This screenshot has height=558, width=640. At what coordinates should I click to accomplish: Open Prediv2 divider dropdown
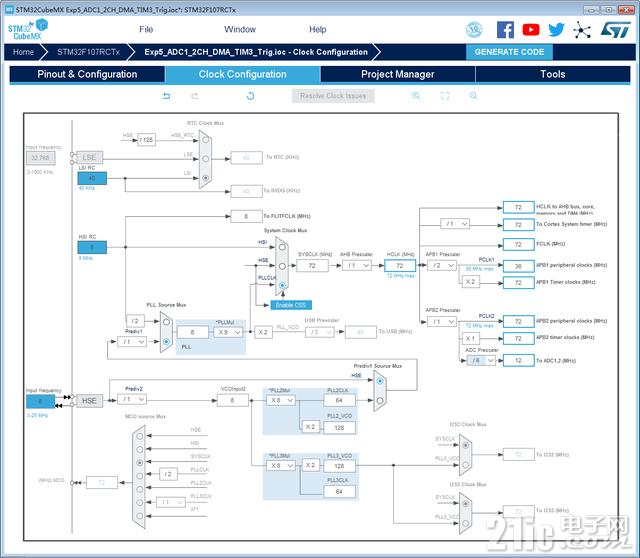pyautogui.click(x=132, y=399)
